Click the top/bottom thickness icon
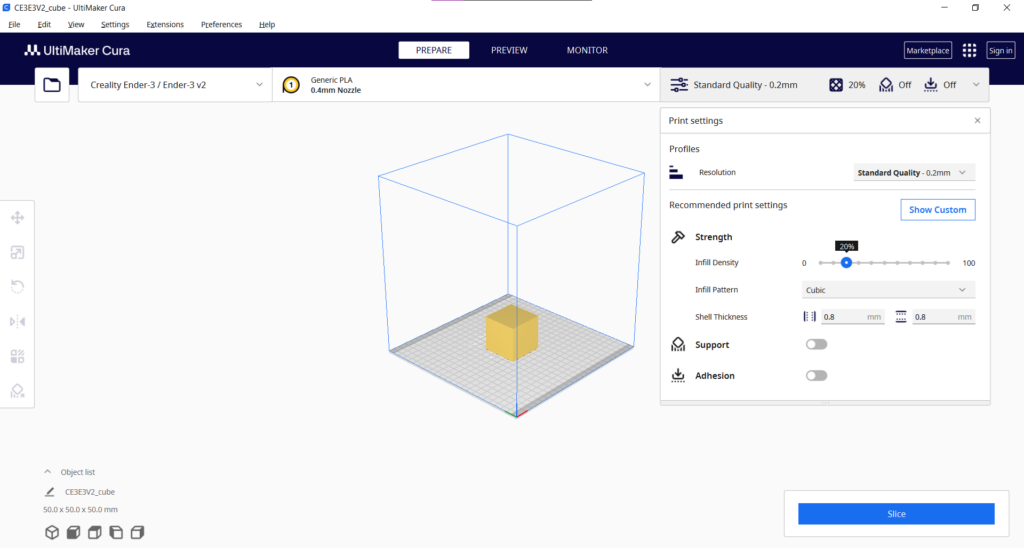 [901, 317]
